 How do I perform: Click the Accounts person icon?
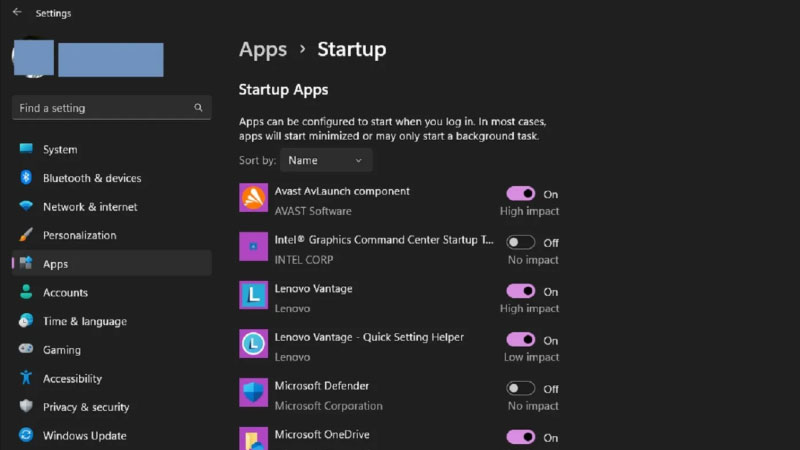[x=26, y=292]
